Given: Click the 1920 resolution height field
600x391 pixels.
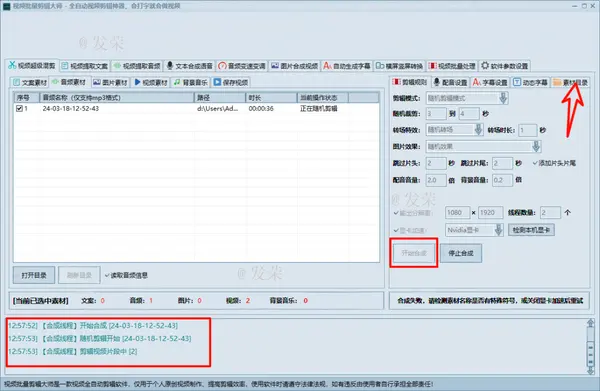Looking at the screenshot, I should pyautogui.click(x=491, y=212).
